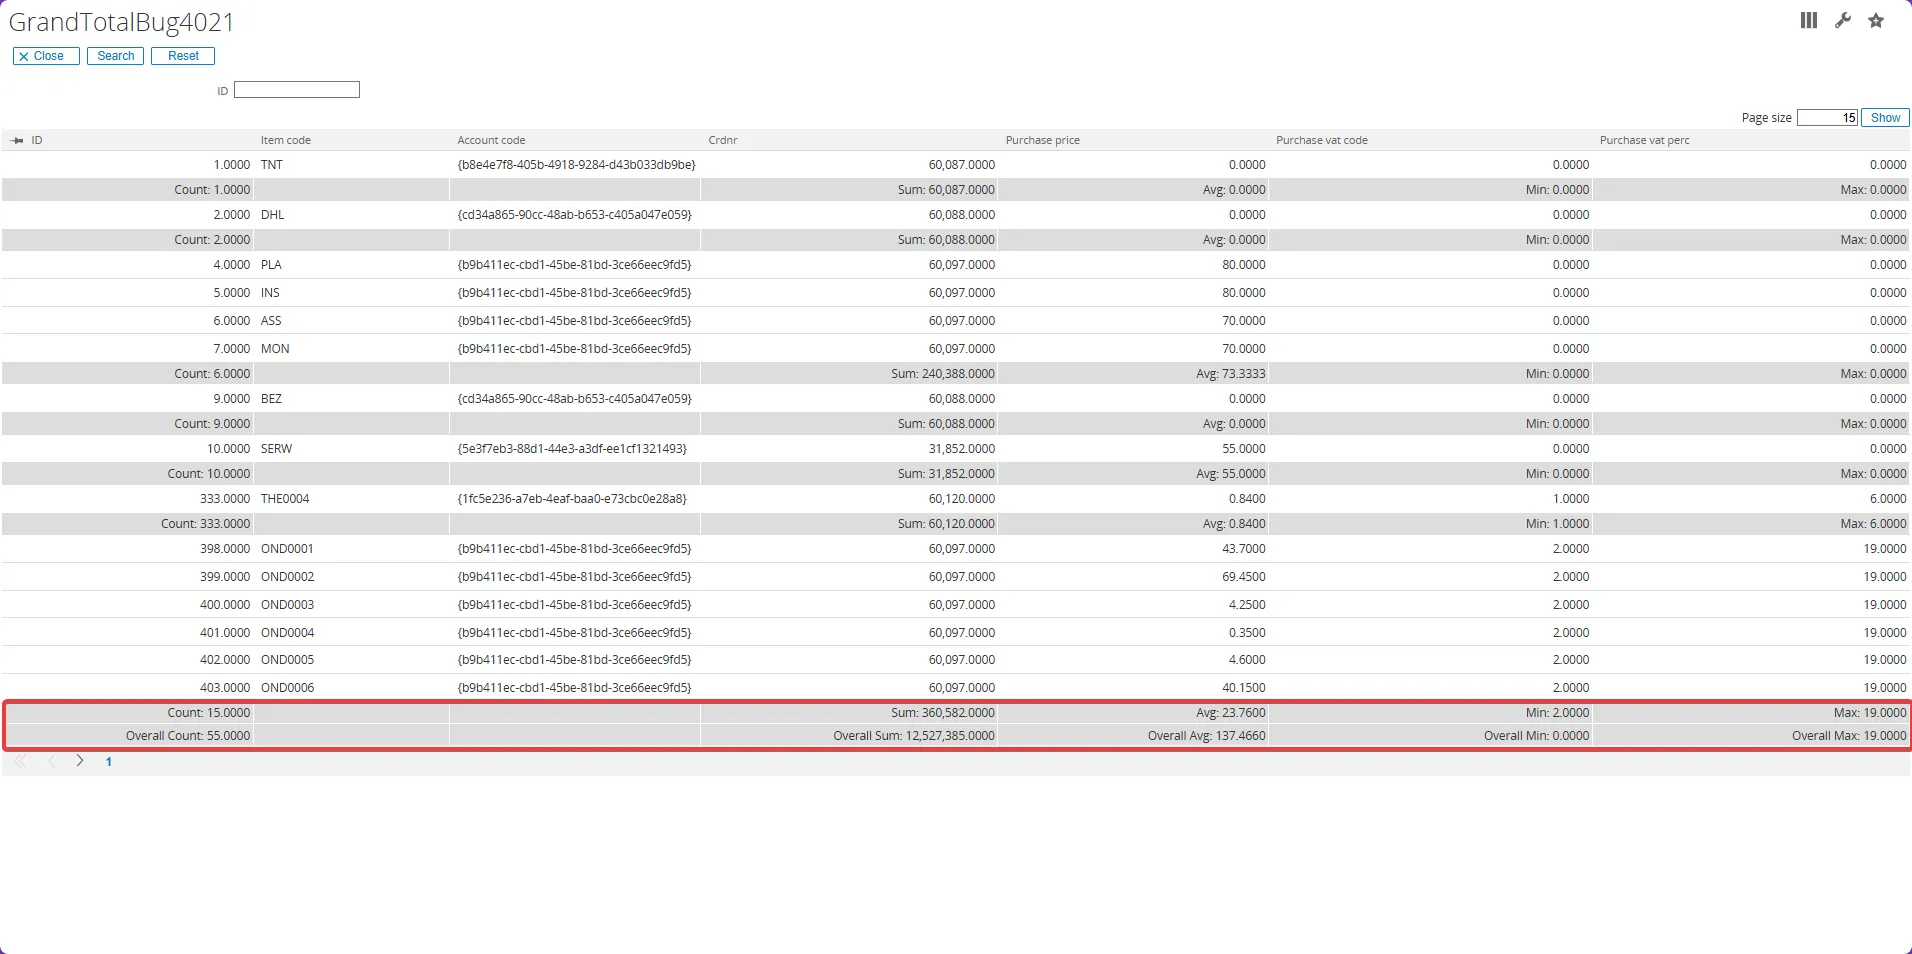
Task: Go to next page with right chevron
Action: [80, 761]
